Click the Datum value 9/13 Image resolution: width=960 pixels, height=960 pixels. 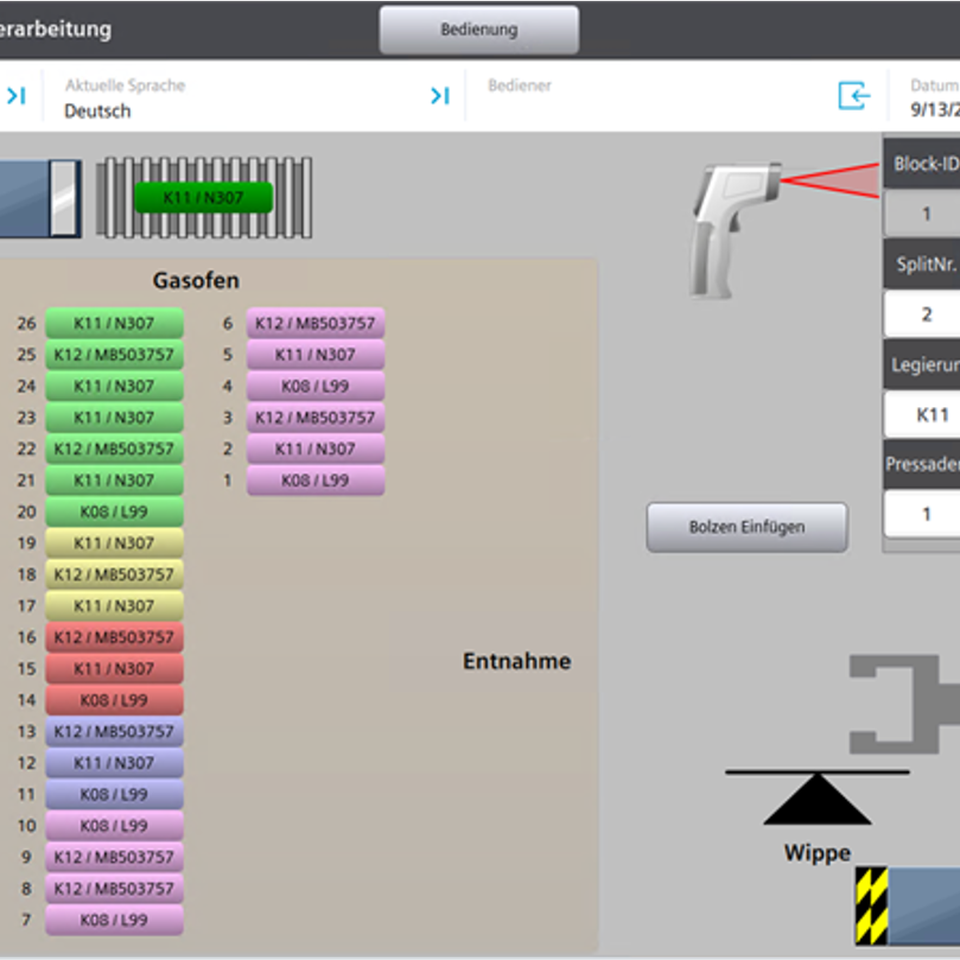pos(935,110)
